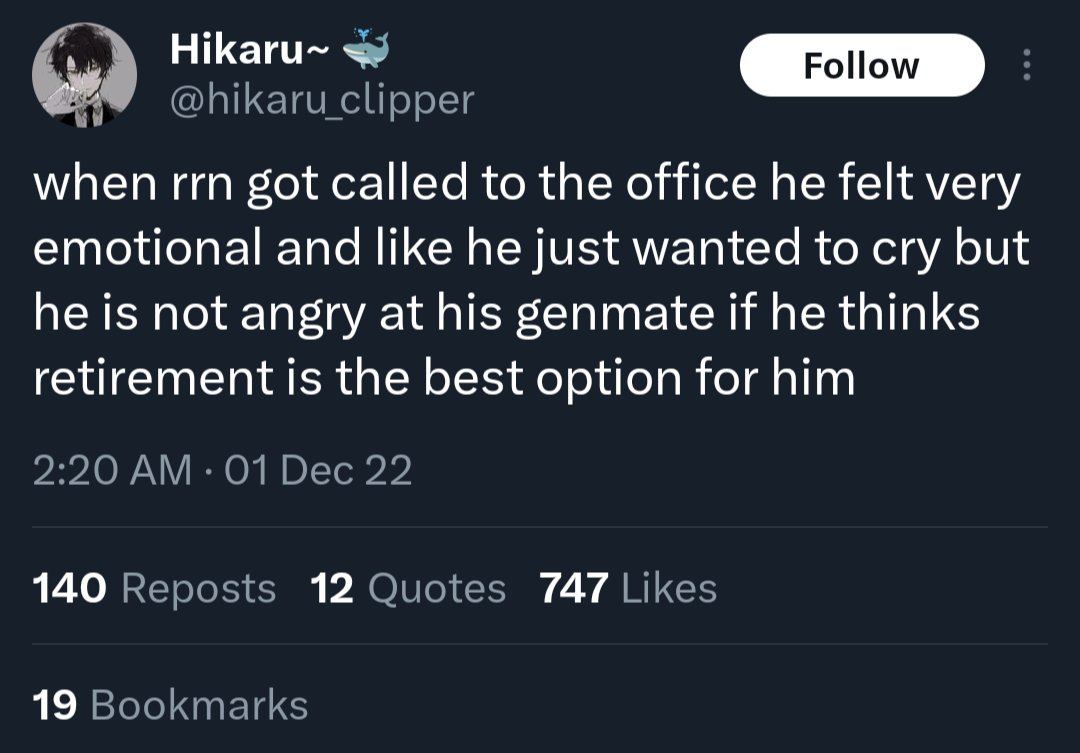Click the whale emoji beside Hikaru's name
Image resolution: width=1080 pixels, height=753 pixels.
(x=364, y=49)
